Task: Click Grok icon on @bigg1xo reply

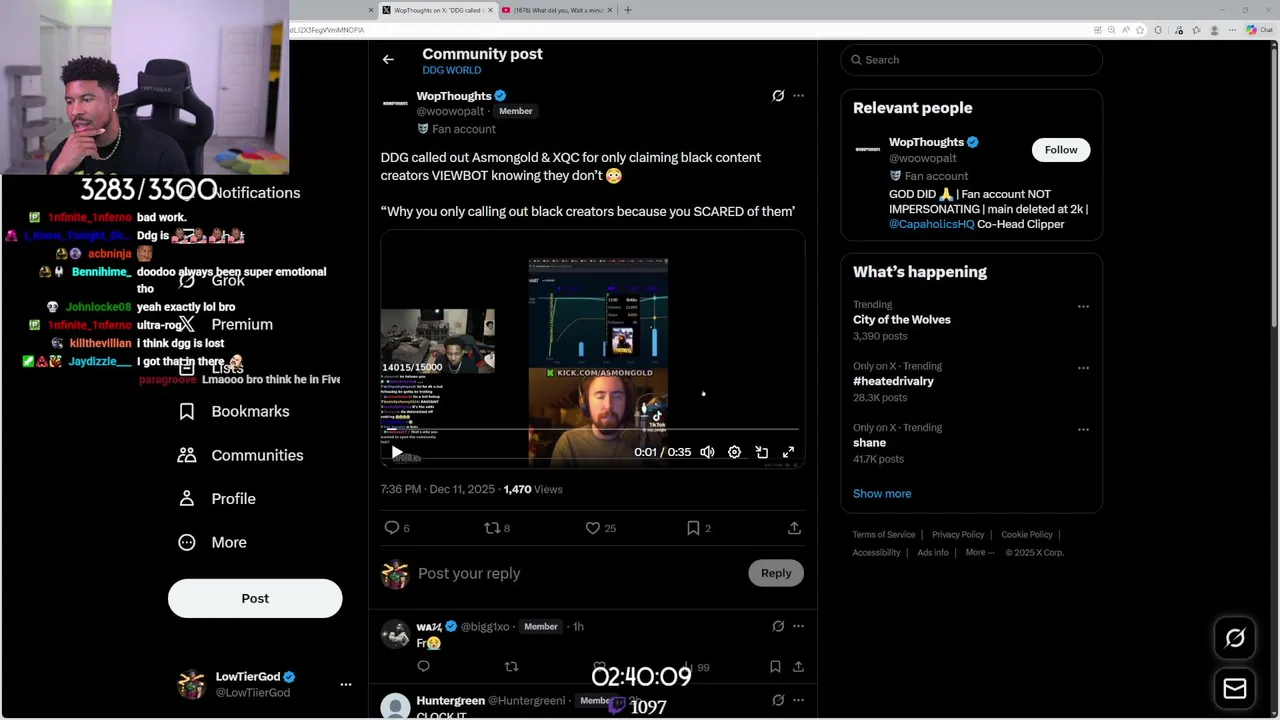Action: tap(778, 626)
